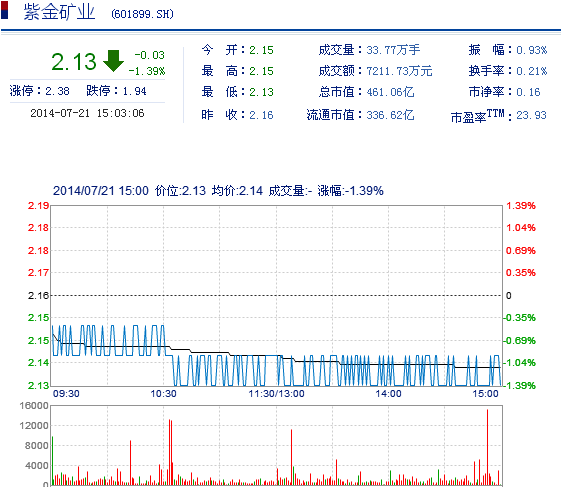Click the 成交额 value 7211.73万元
562x487 pixels.
[399, 71]
